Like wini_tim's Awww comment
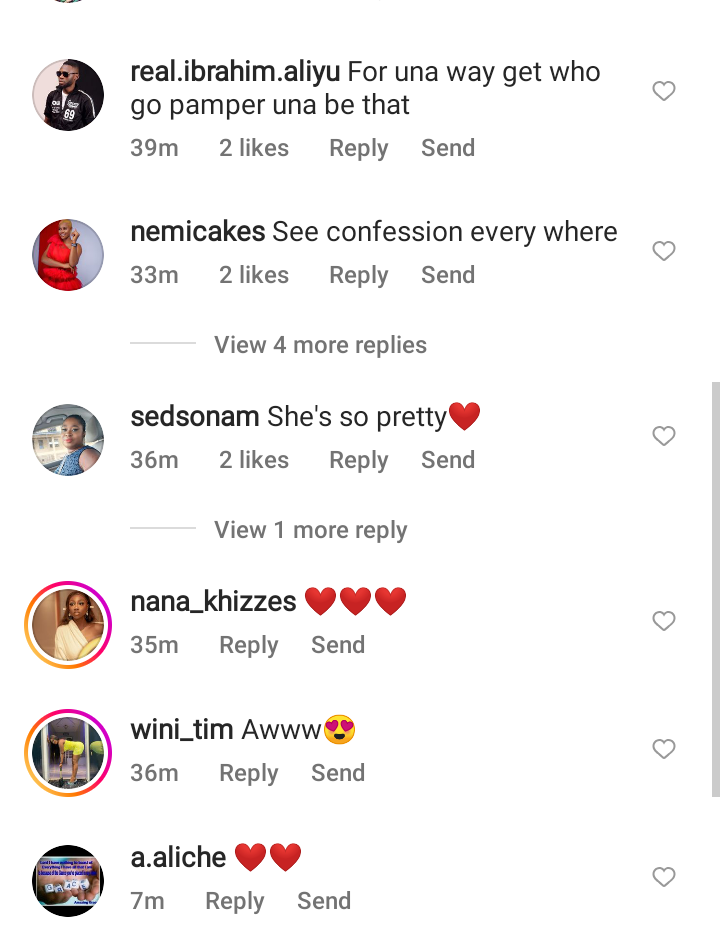 664,749
